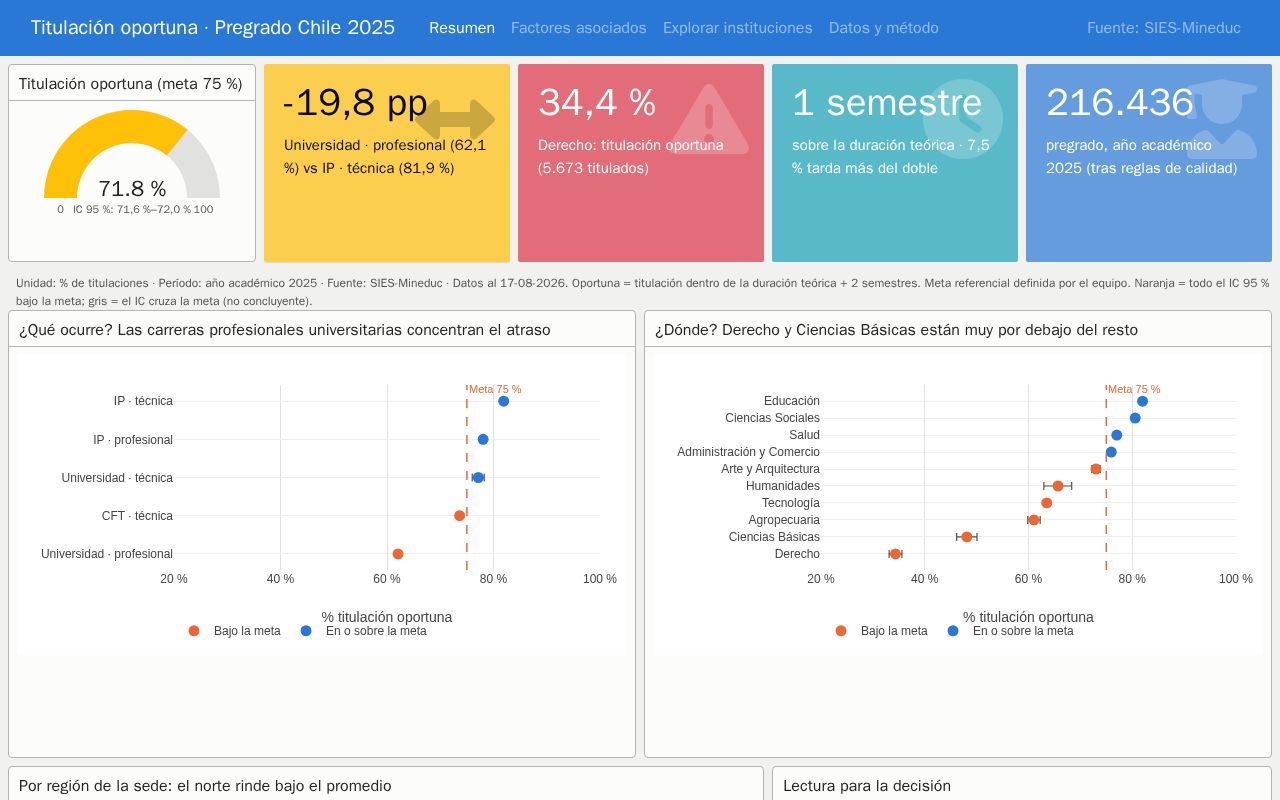Click the warning triangle icon on the Derecho card
1280x800 pixels.
709,119
